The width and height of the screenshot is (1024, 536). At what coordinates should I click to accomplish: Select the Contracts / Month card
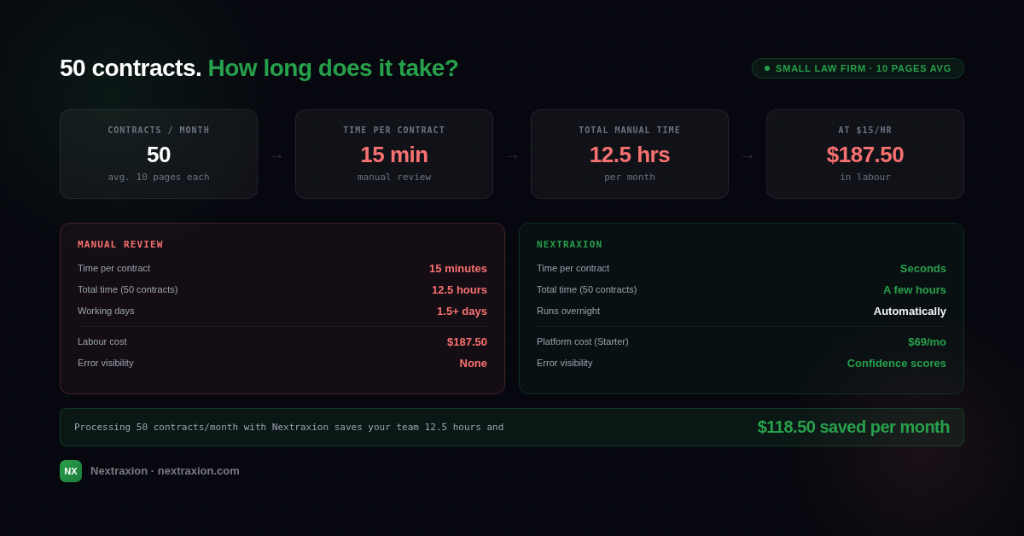tap(159, 154)
